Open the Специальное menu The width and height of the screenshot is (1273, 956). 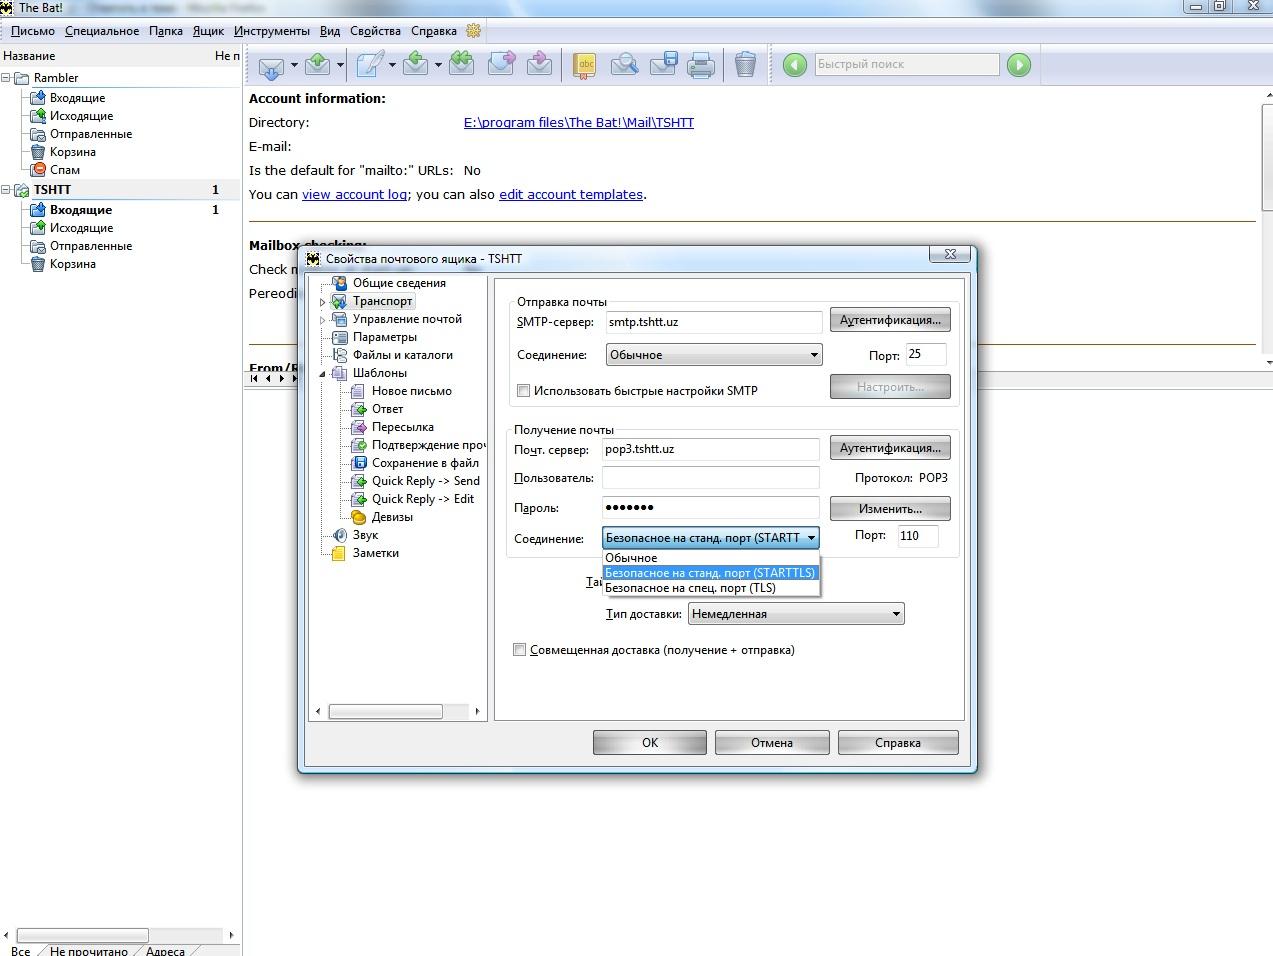click(x=102, y=31)
